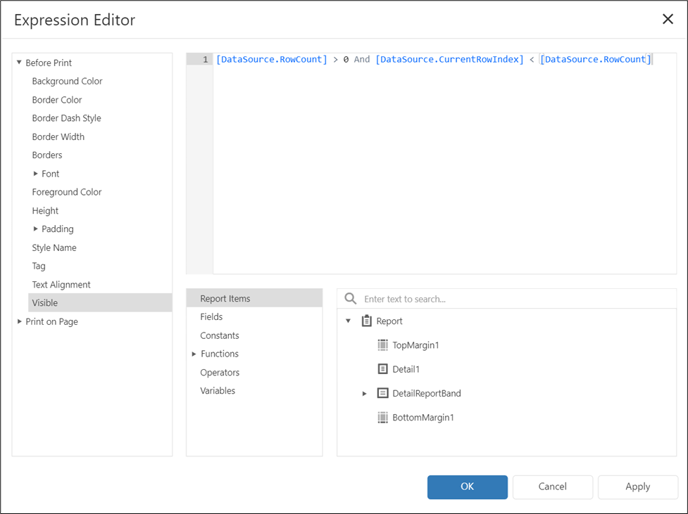Focus the 'Enter text to search' field
This screenshot has width=688, height=514.
pyautogui.click(x=518, y=299)
